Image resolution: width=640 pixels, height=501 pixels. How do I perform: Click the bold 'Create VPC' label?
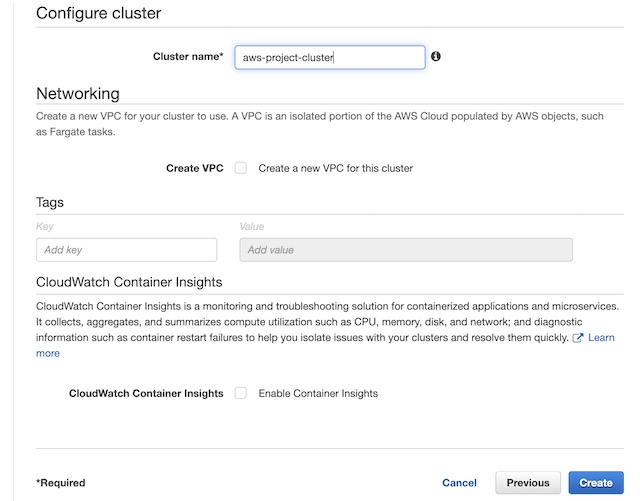[x=194, y=168]
